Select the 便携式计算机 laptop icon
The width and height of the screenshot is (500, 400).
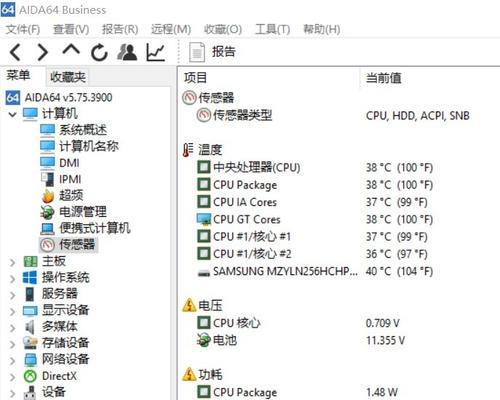[x=47, y=228]
